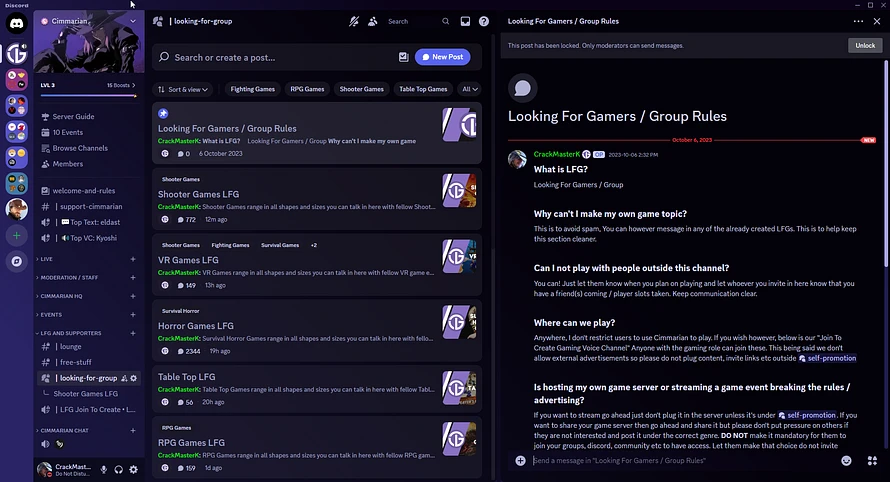Screen dimensions: 890x482
Task: Expand the All tags dropdown
Action: click(x=470, y=89)
